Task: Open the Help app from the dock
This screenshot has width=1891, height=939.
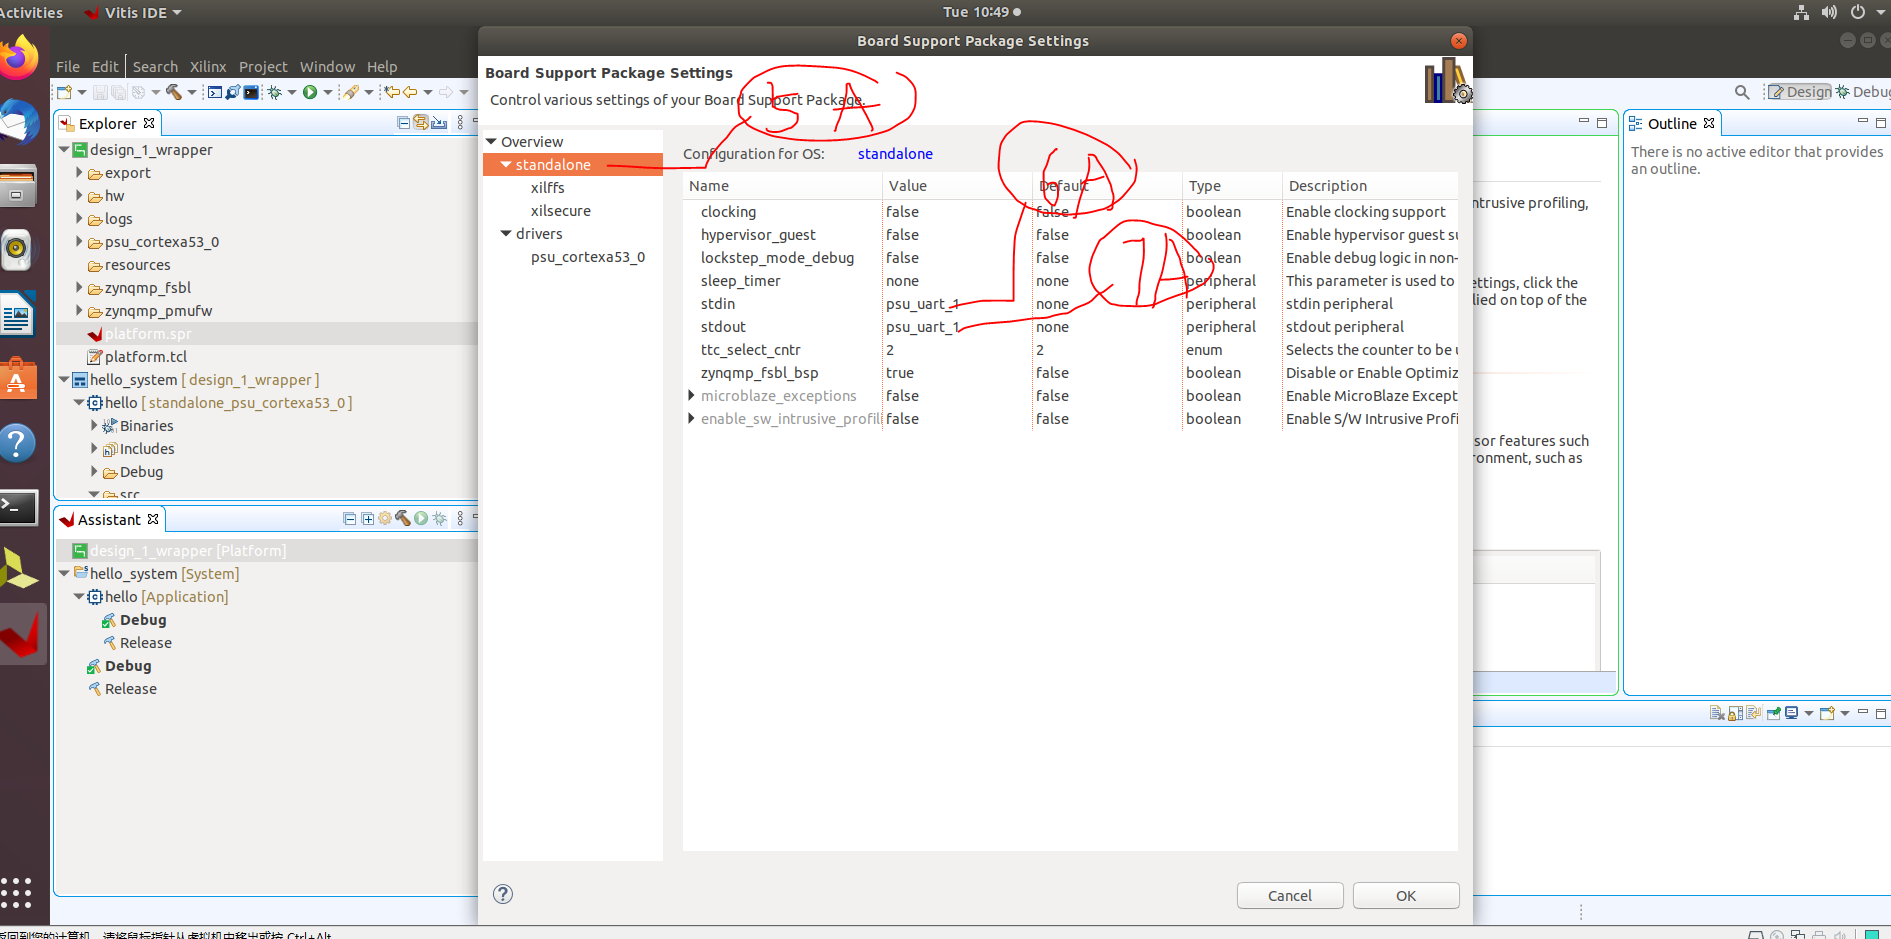Action: [18, 443]
